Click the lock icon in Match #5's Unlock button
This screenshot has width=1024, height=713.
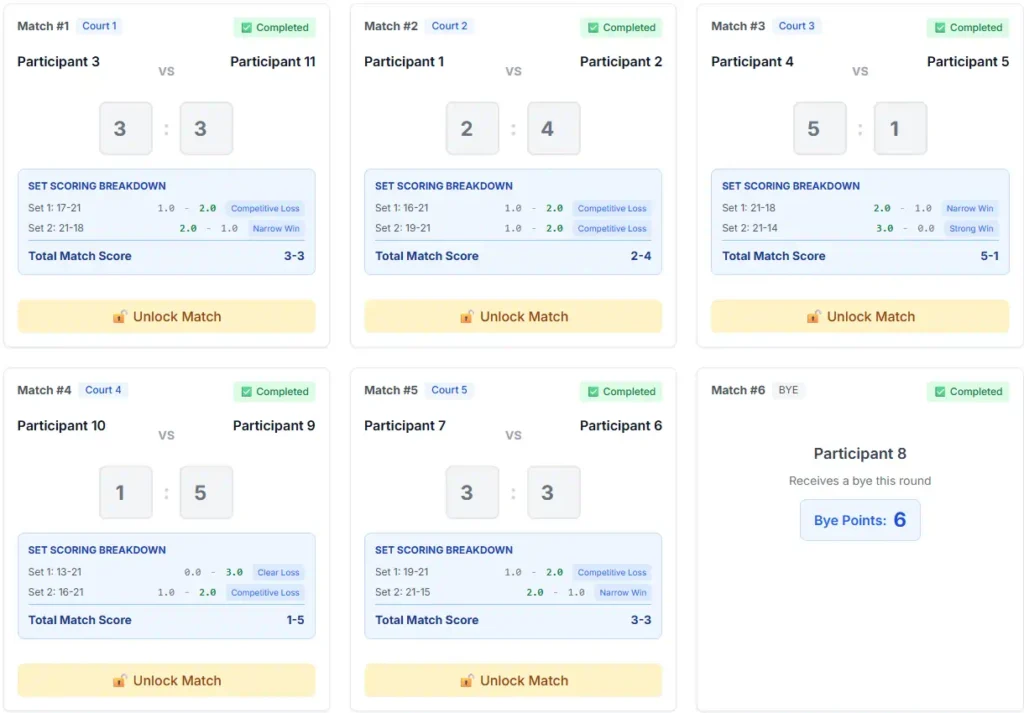click(x=467, y=681)
